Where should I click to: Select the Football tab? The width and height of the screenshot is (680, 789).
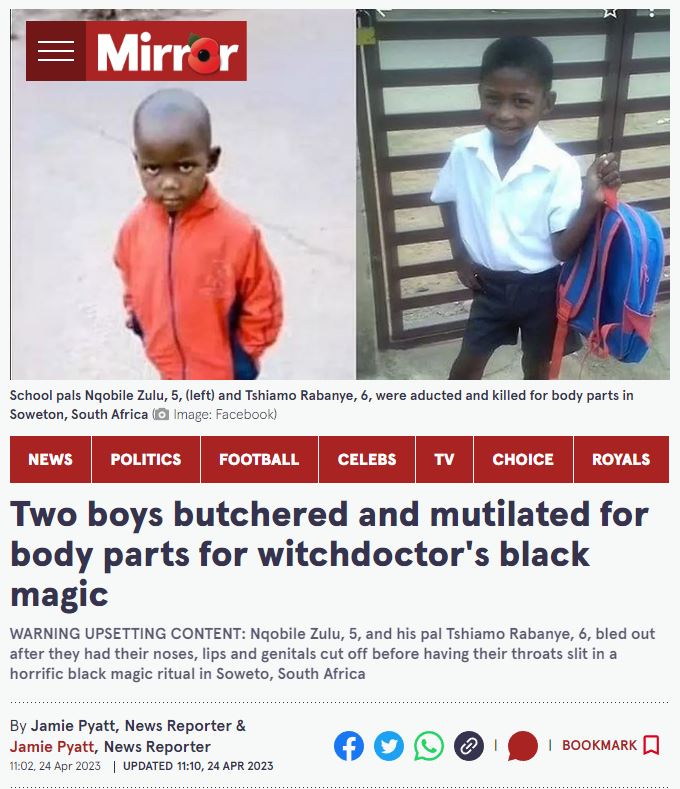pos(259,459)
